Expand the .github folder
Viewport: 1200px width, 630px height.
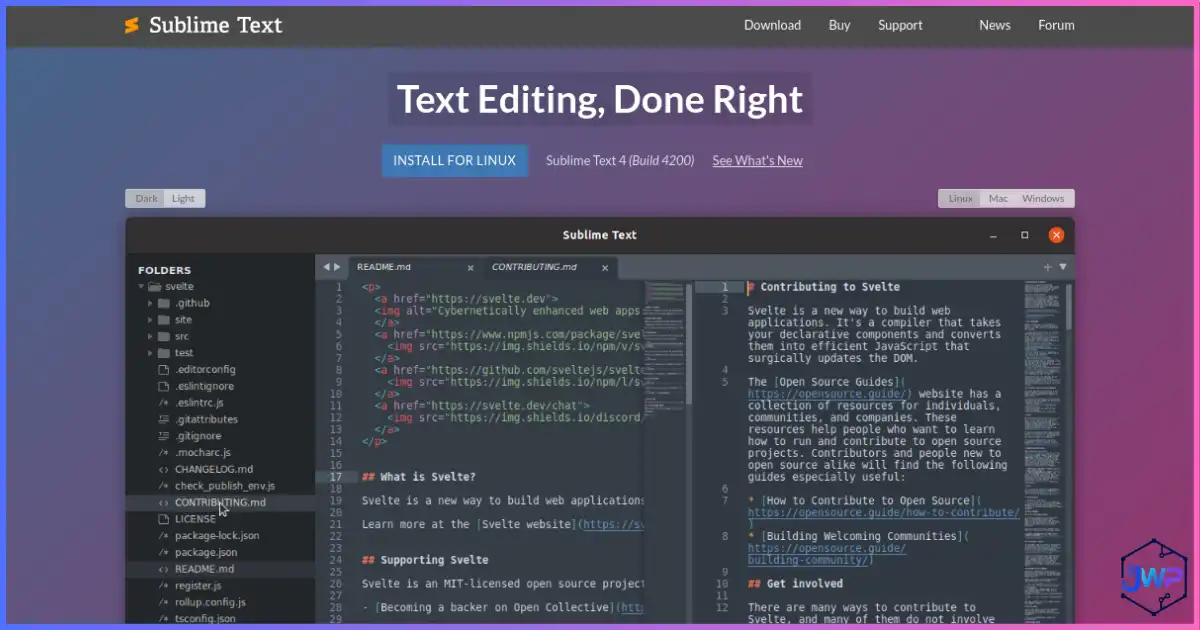point(151,303)
